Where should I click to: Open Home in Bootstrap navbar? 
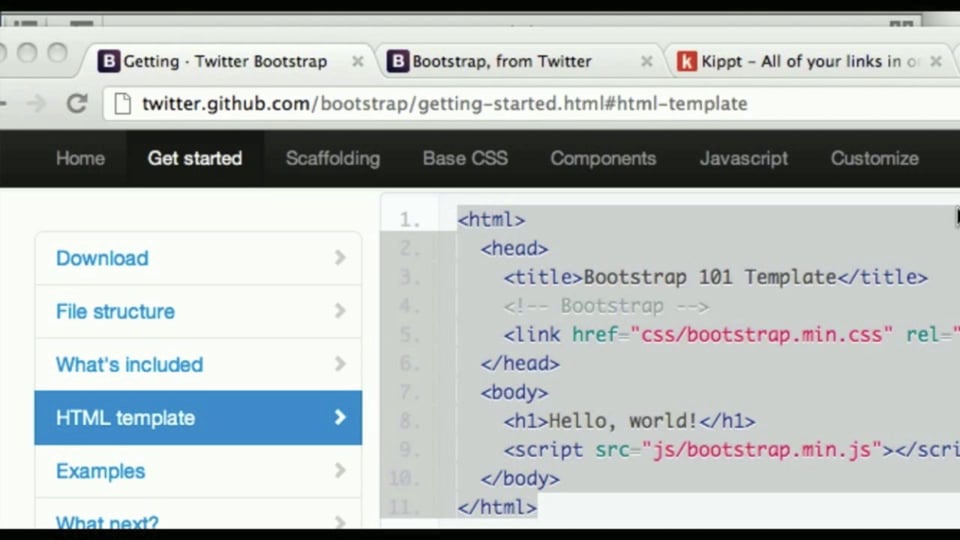(x=80, y=159)
